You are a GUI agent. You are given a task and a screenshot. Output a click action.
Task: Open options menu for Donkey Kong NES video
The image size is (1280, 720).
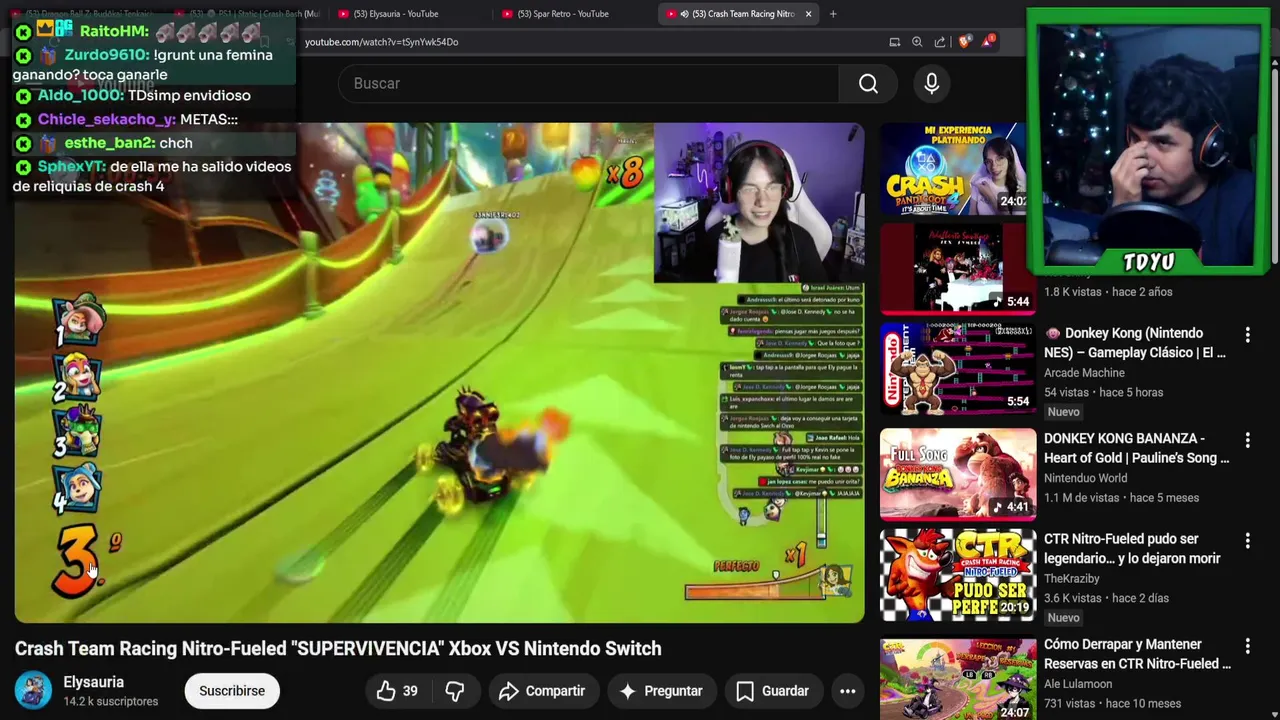[x=1247, y=334]
